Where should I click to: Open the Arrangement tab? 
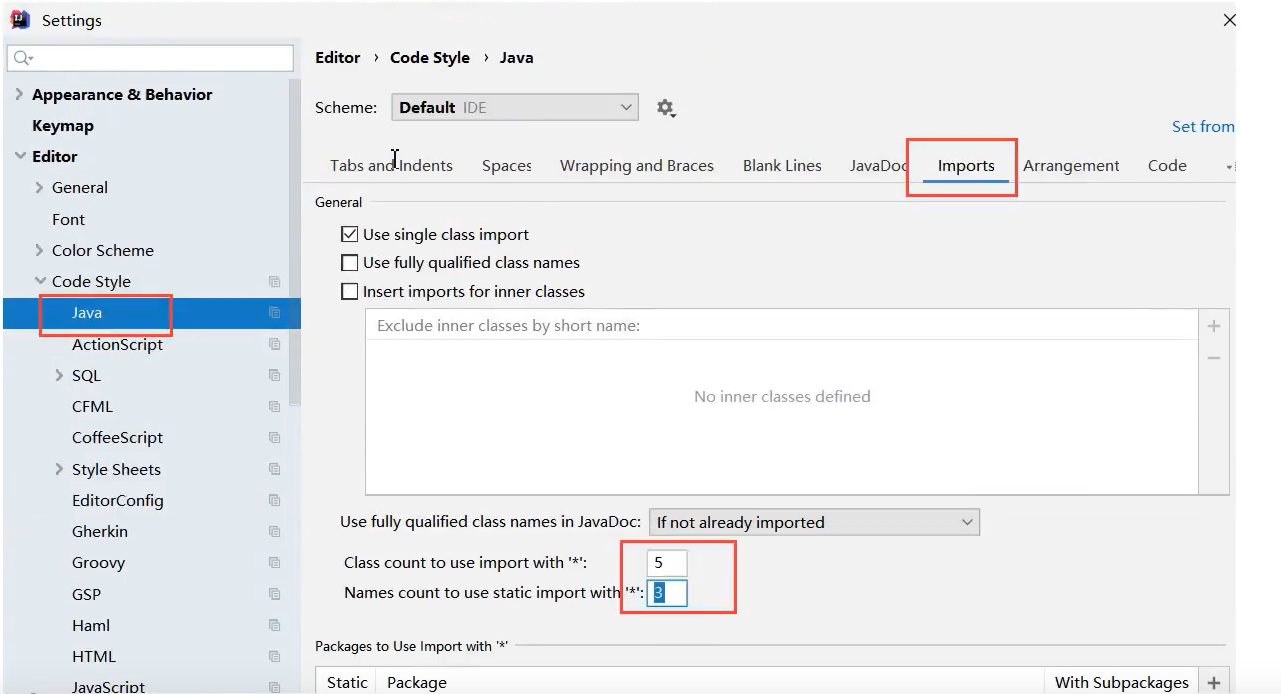(1071, 166)
